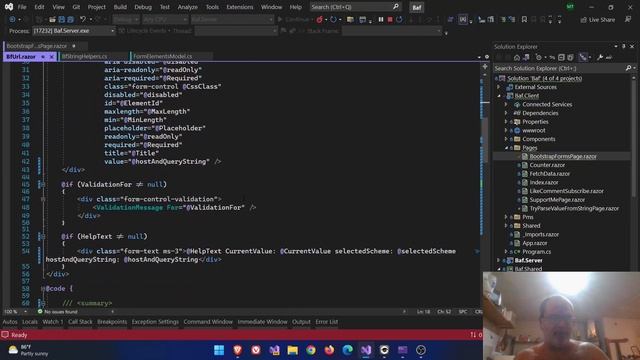Screen dimensions: 640x360
Task: Open the Any CPU platform dropdown
Action: coord(165,19)
